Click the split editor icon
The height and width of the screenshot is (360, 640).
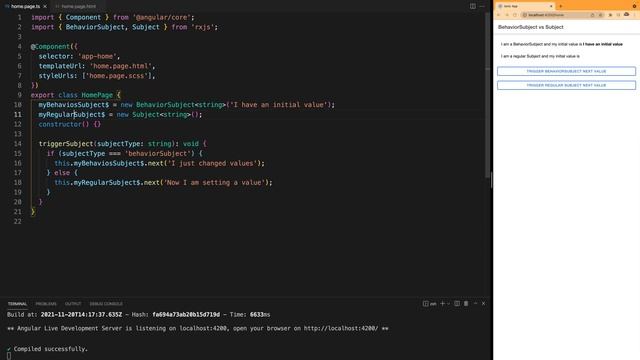coord(473,6)
